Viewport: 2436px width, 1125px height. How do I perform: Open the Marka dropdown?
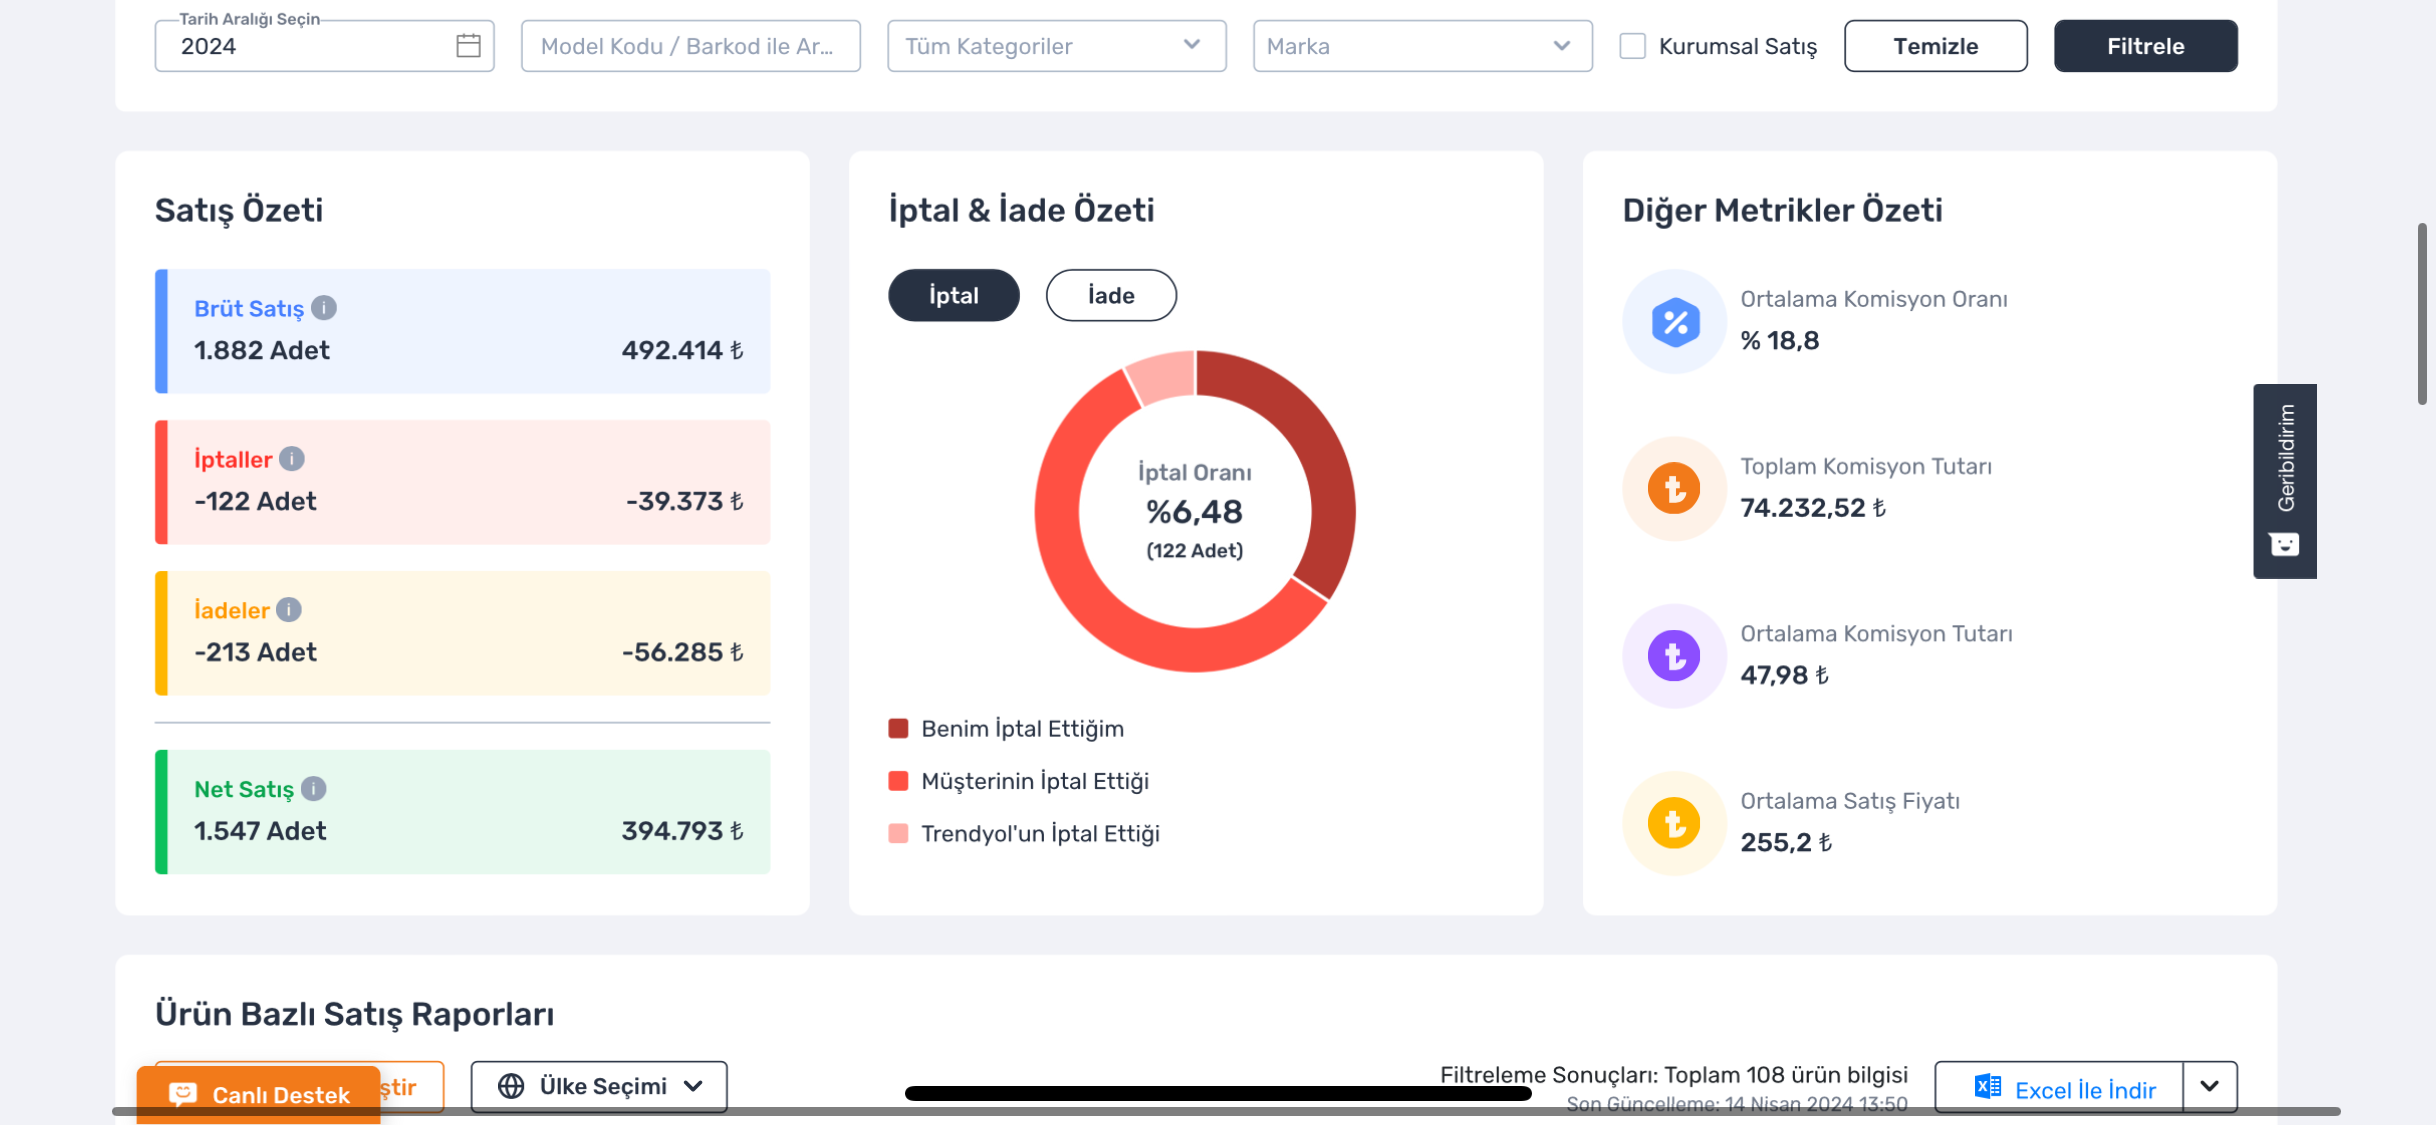[x=1423, y=46]
